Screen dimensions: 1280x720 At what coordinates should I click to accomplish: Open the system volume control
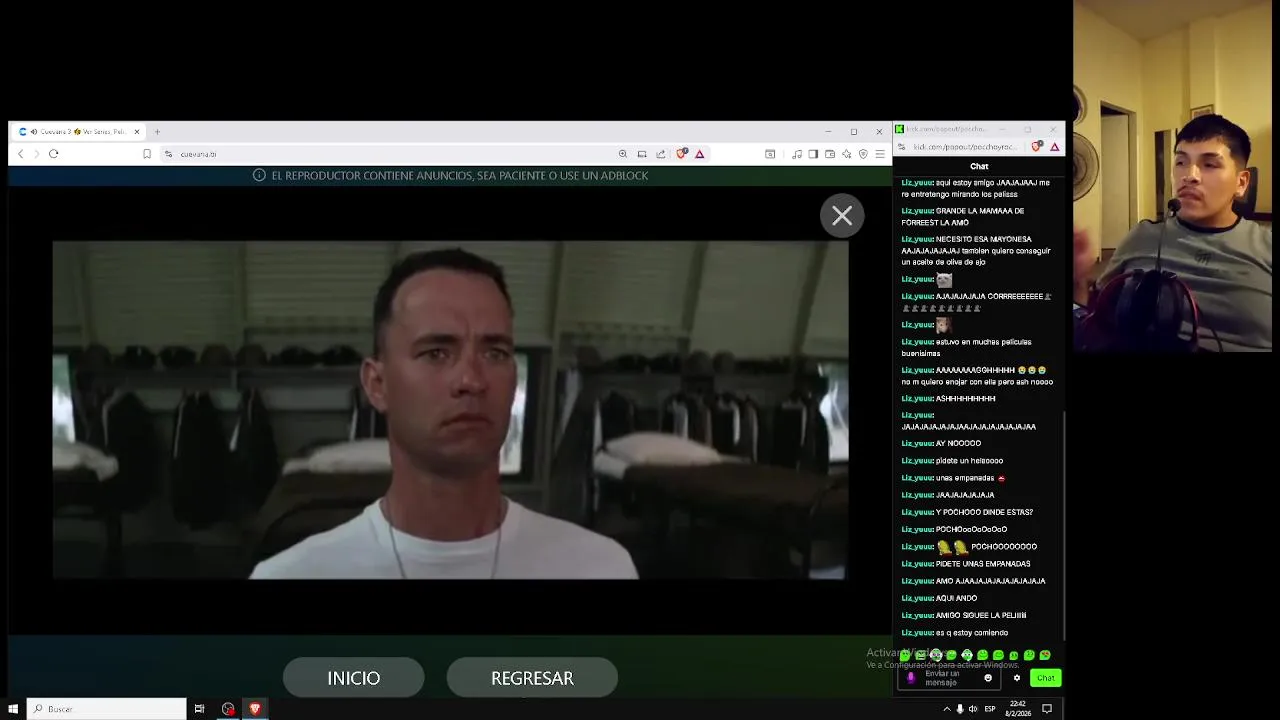point(973,709)
